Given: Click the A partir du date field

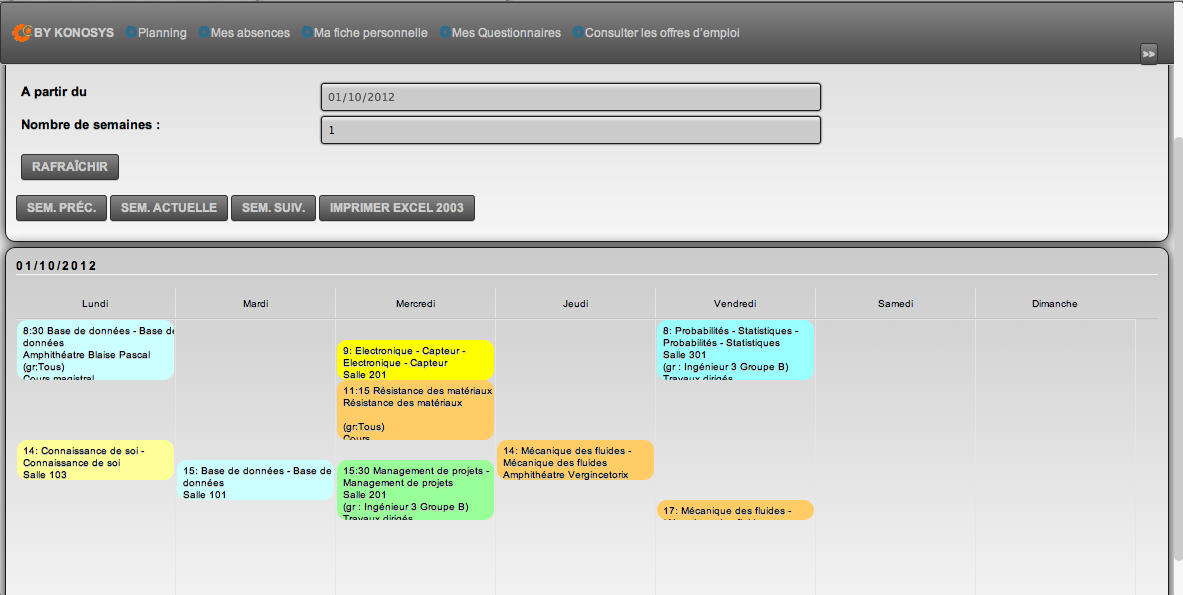Looking at the screenshot, I should 570,97.
